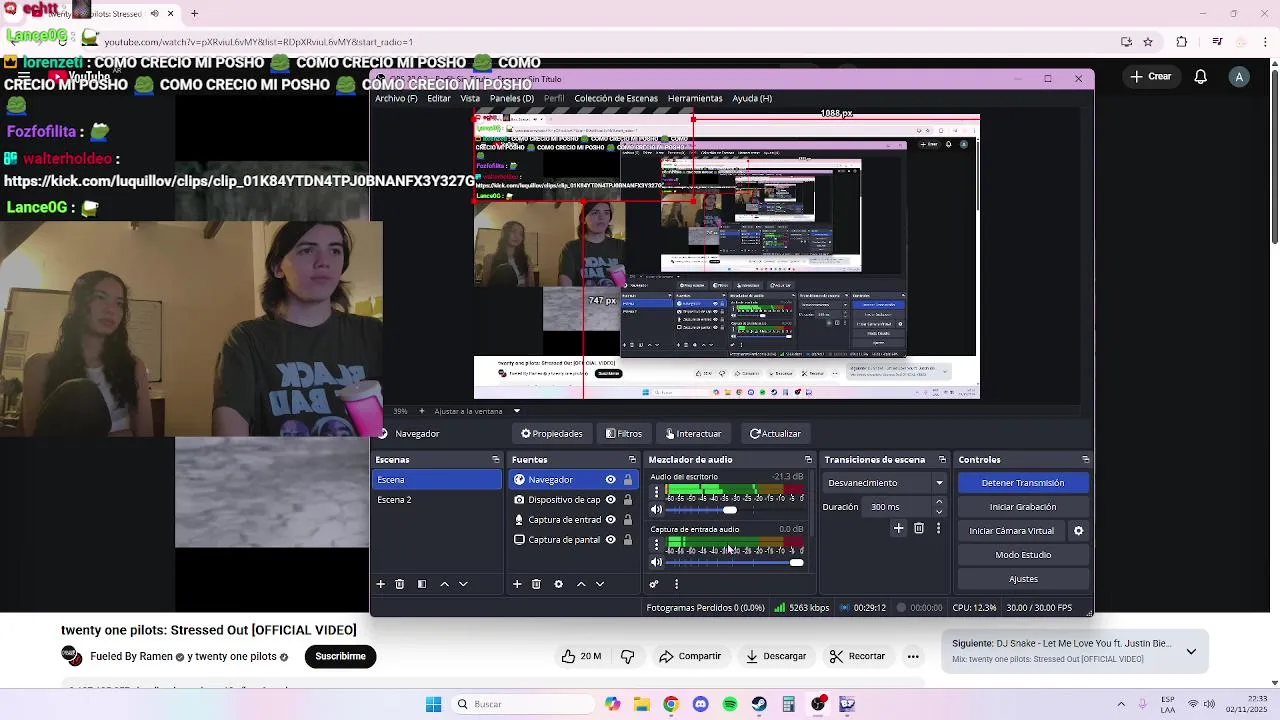Show hidden system tray icons
Viewport: 1280px width, 720px height.
pos(1121,704)
